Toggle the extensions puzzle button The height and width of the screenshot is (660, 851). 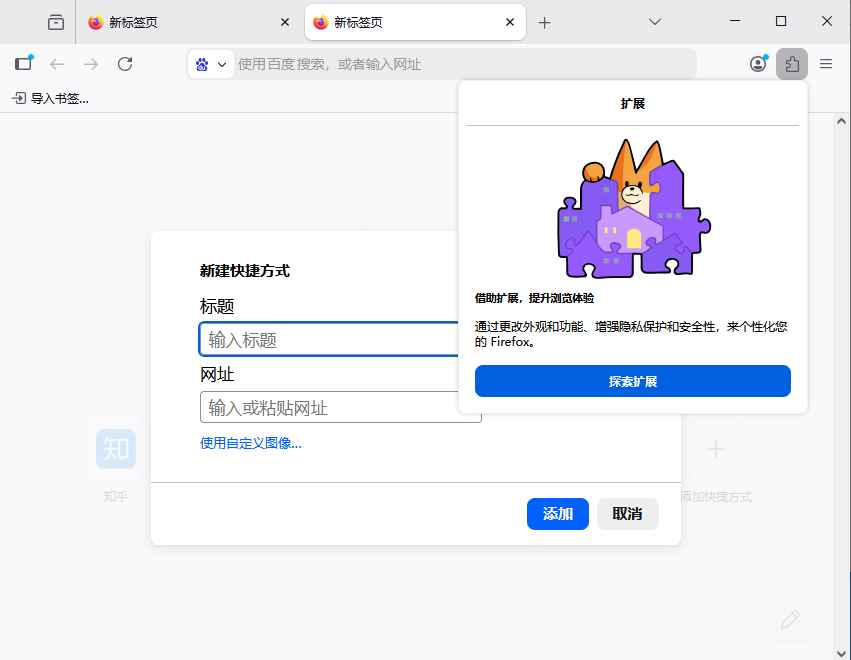792,64
